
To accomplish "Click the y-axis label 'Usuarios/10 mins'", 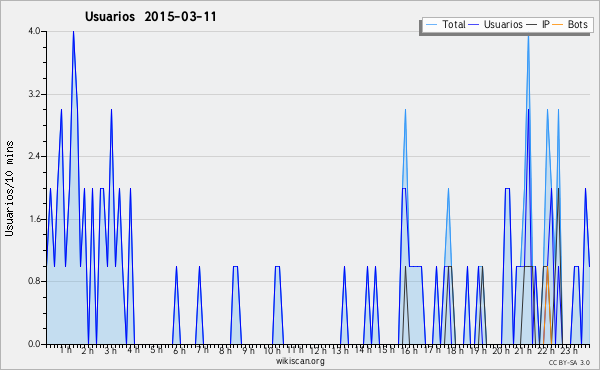I will coord(9,189).
